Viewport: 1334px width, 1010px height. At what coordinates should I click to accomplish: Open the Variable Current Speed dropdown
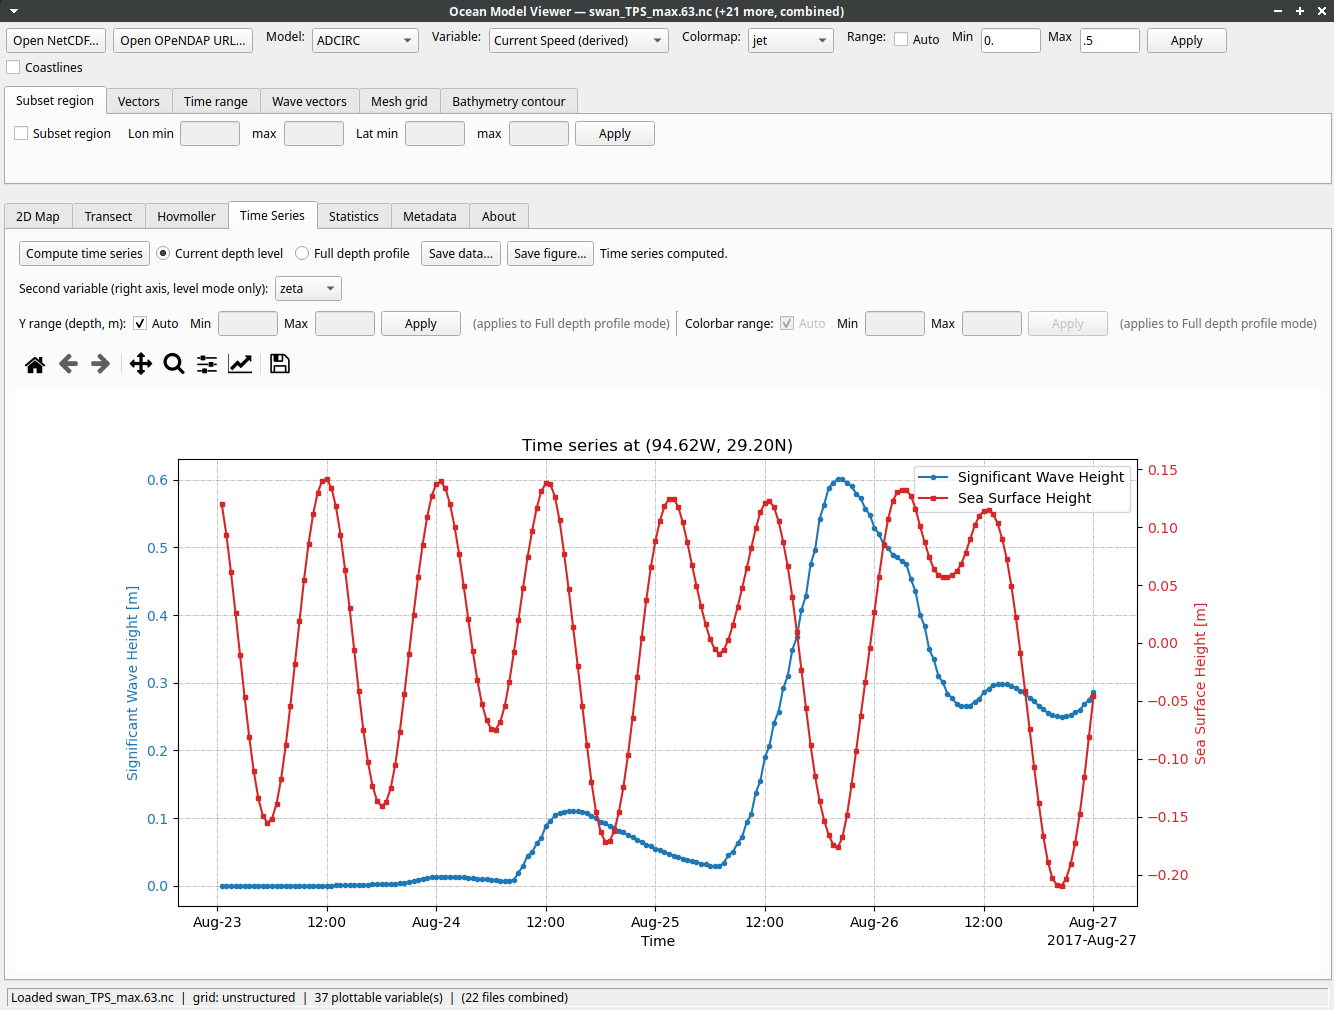pos(579,40)
